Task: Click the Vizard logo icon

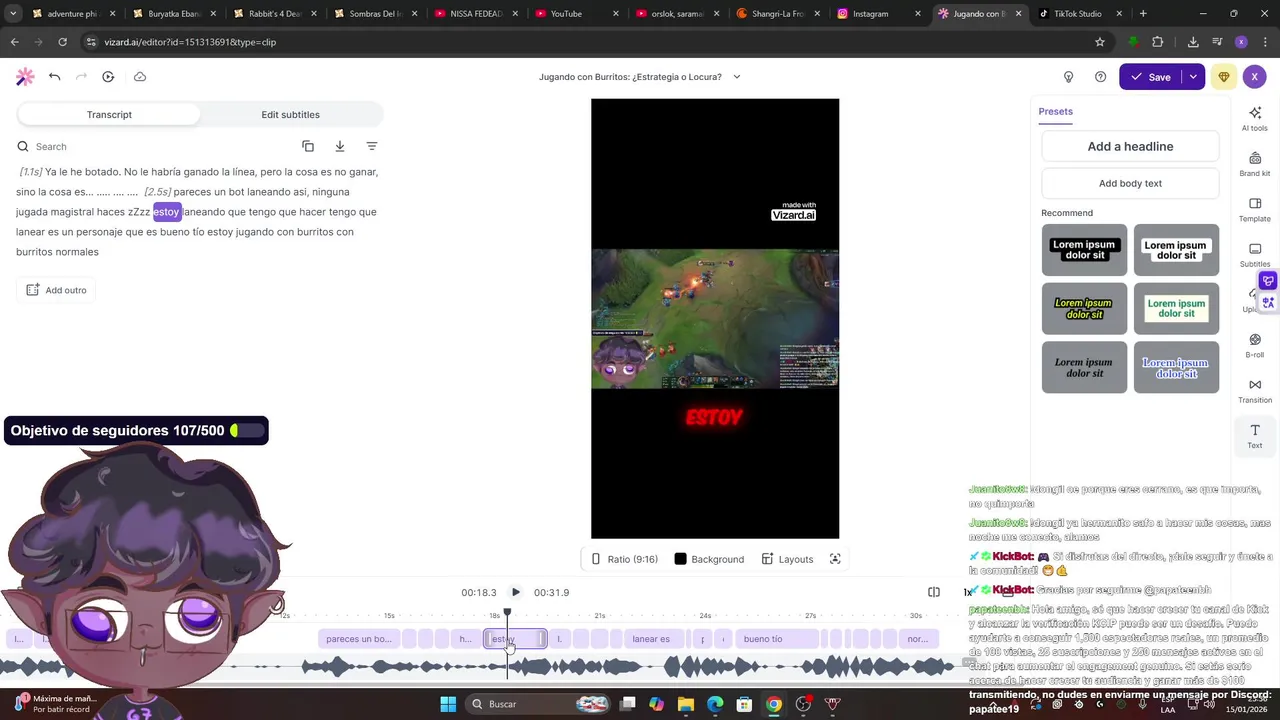Action: tap(25, 77)
